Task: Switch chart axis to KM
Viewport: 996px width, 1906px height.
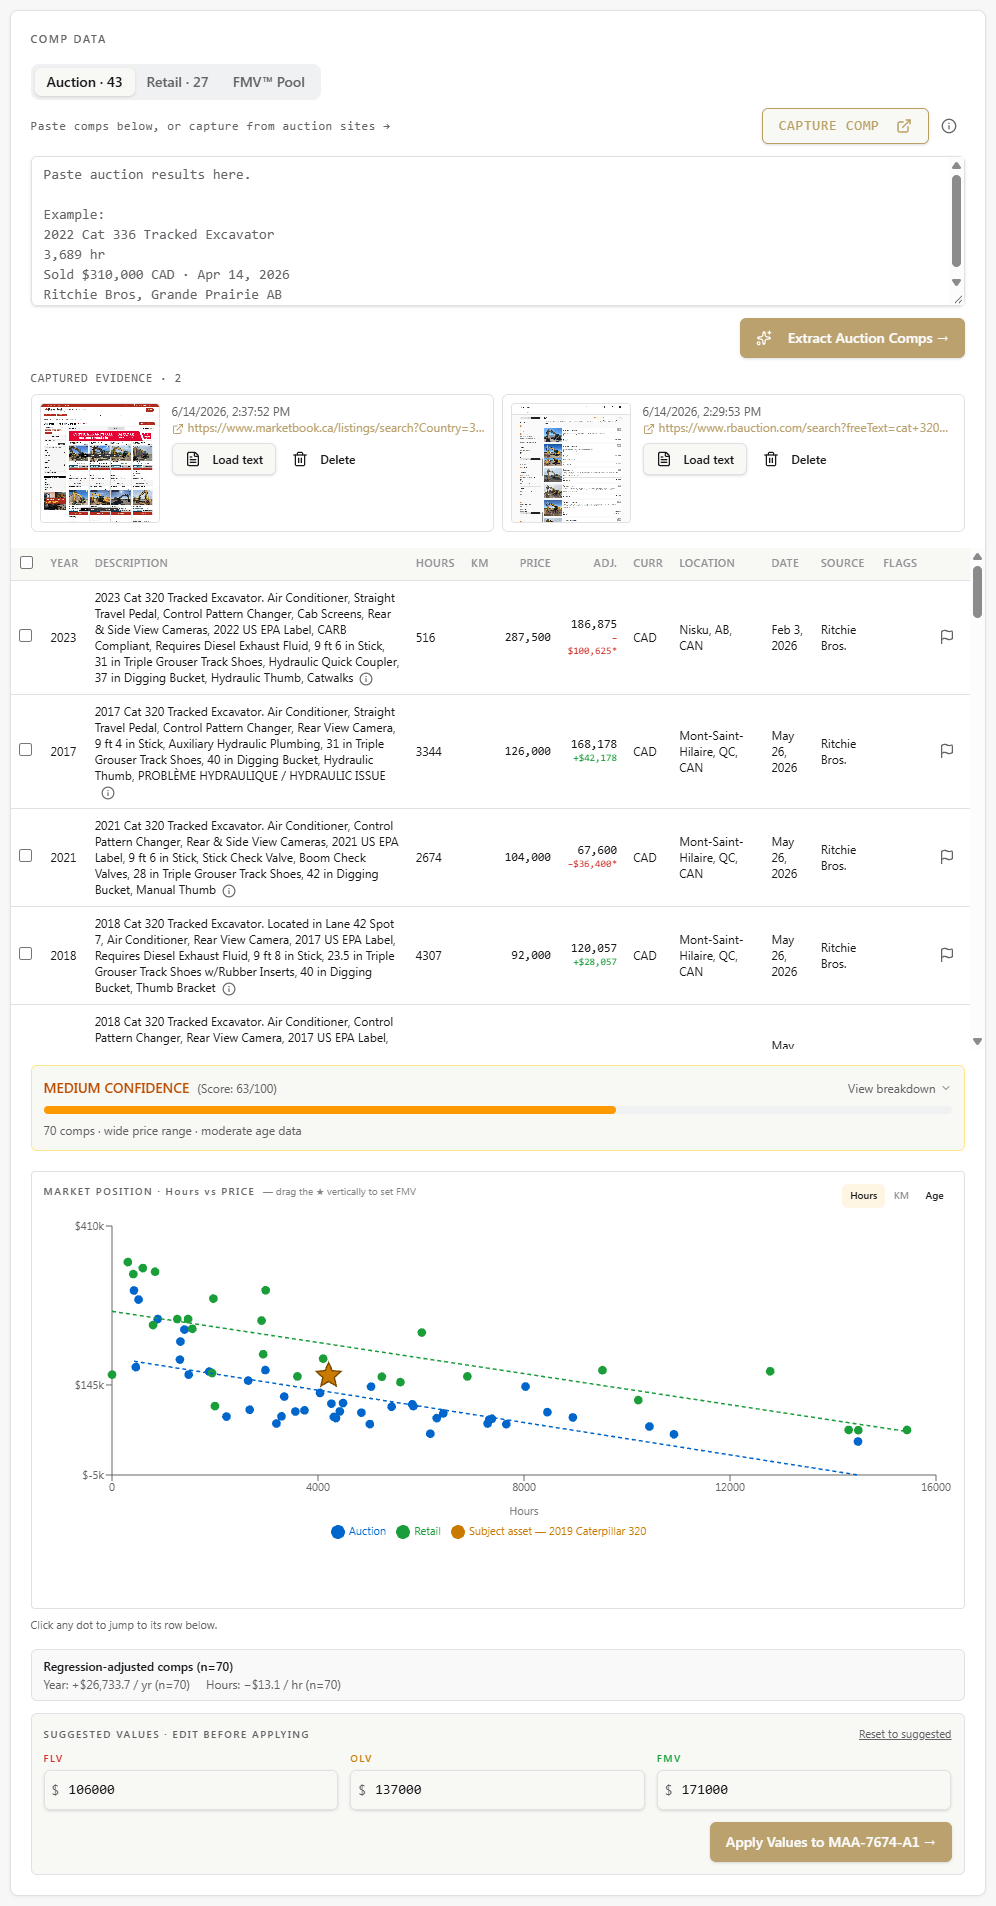Action: (901, 1196)
